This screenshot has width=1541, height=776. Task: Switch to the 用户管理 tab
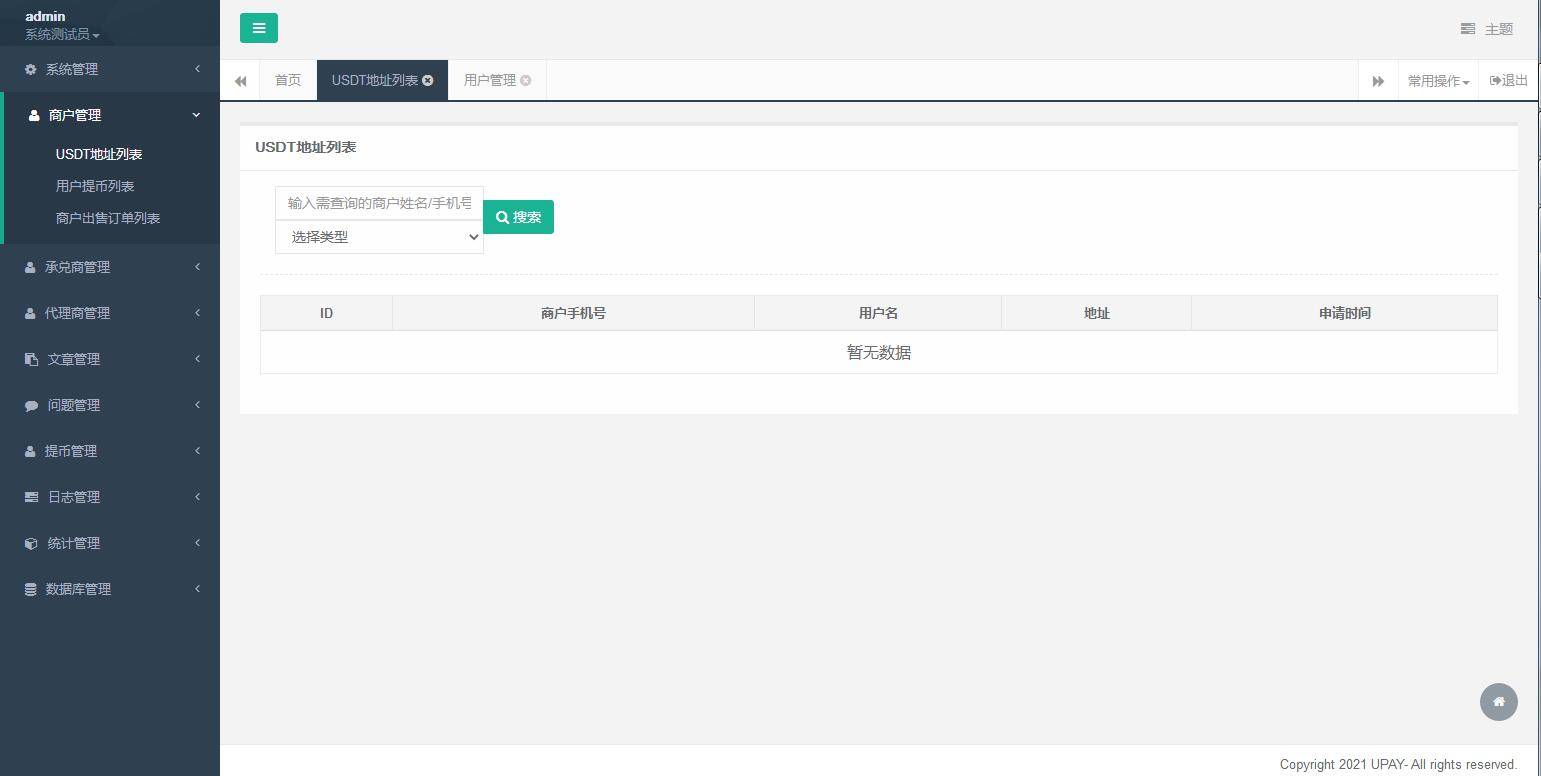pos(490,80)
